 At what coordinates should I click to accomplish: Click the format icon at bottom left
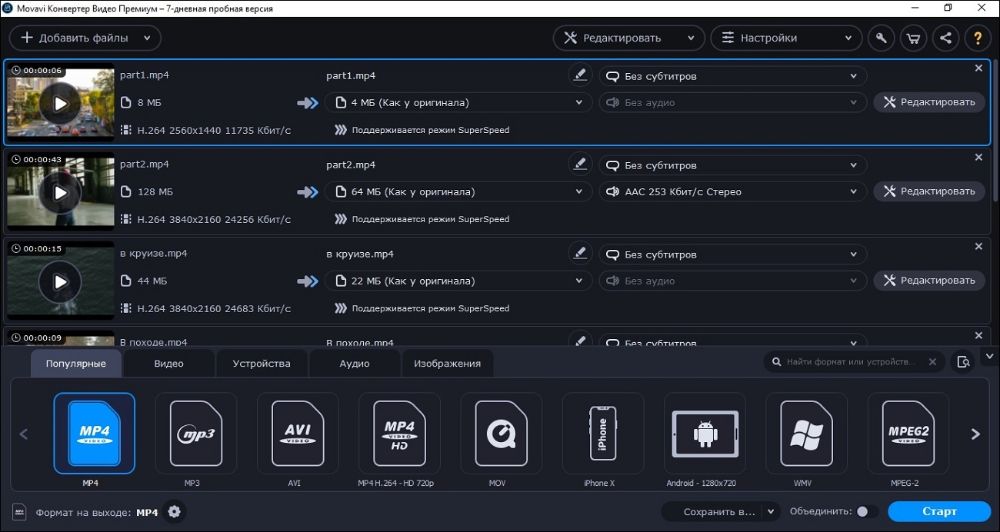20,512
